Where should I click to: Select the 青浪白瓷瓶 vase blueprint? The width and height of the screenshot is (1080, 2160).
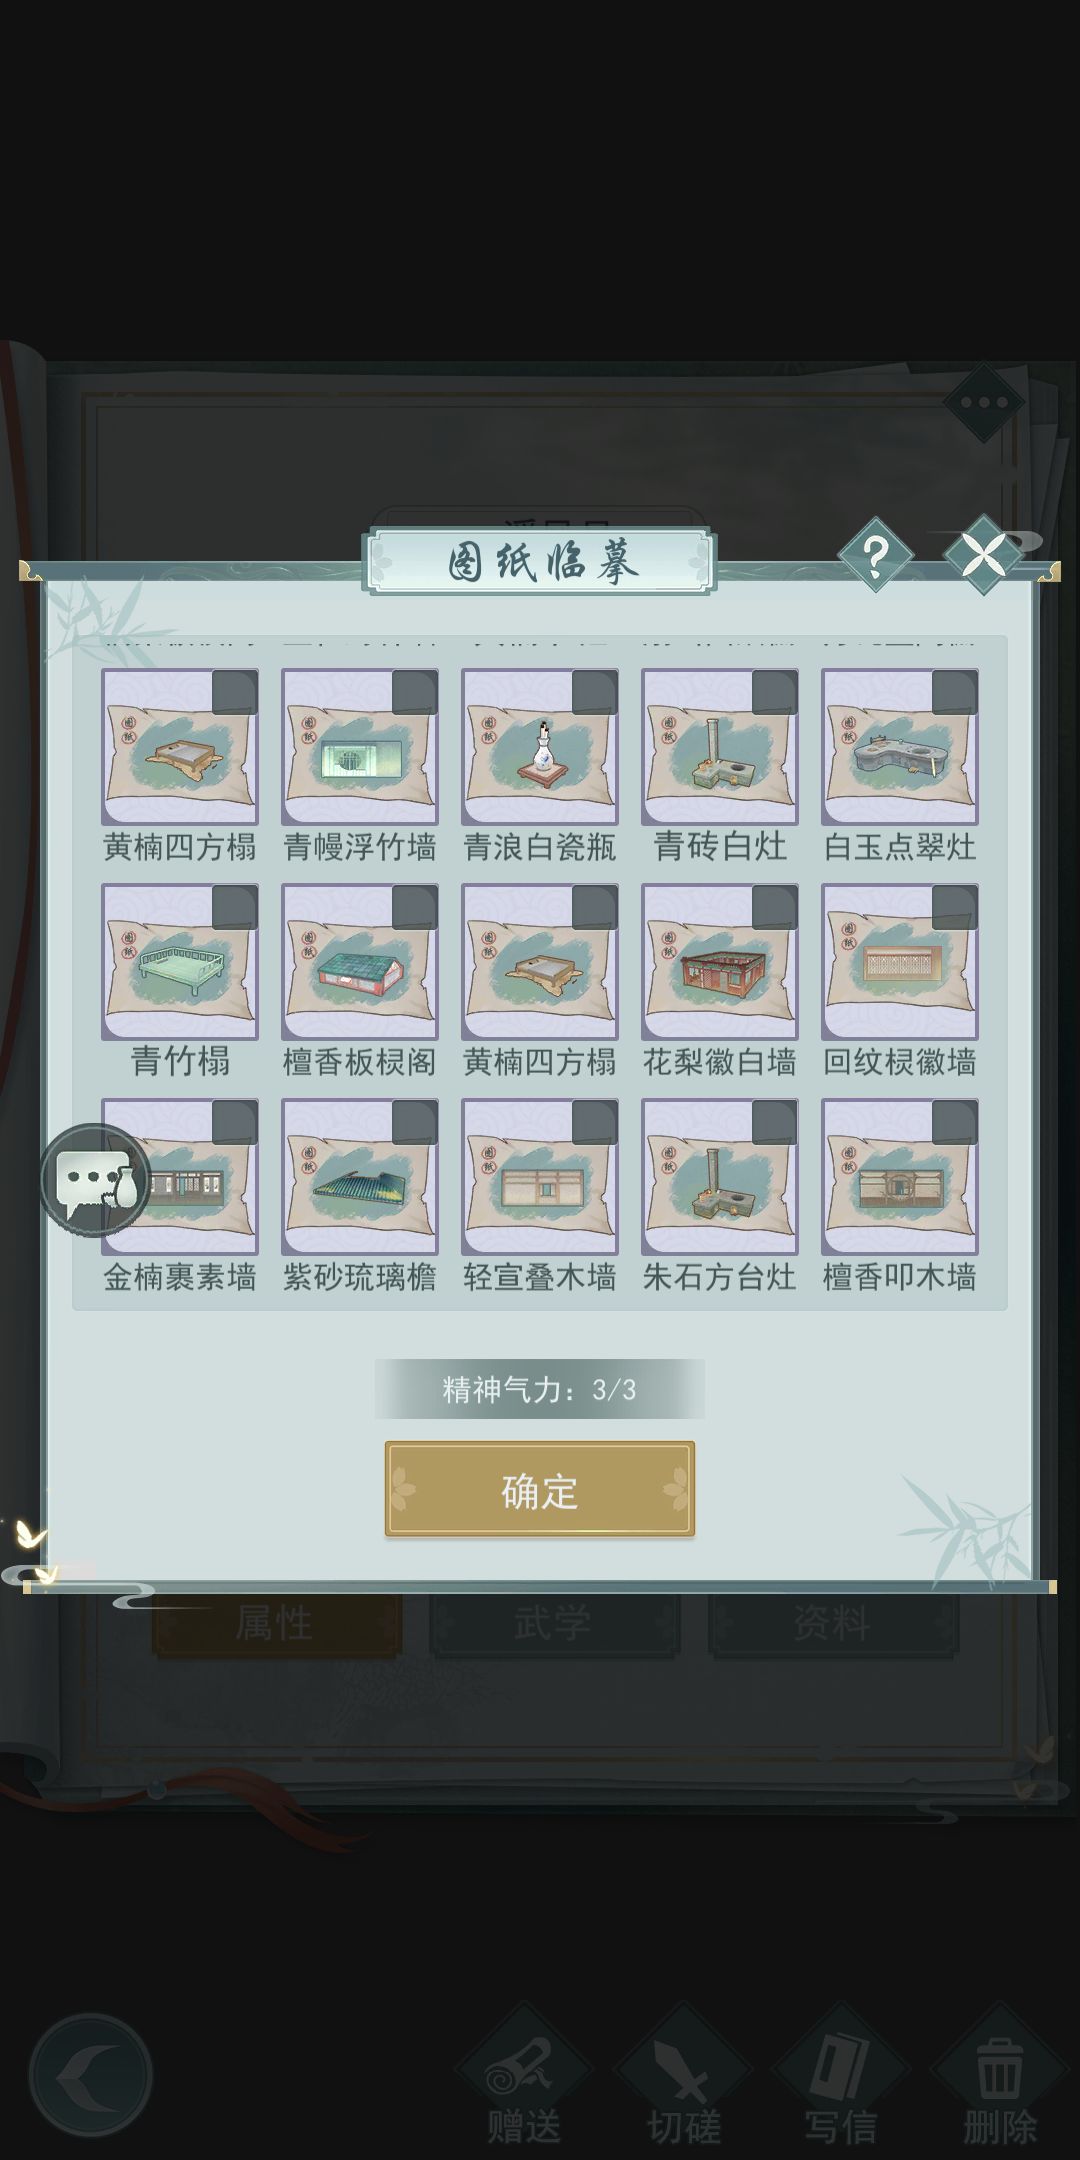pyautogui.click(x=540, y=747)
